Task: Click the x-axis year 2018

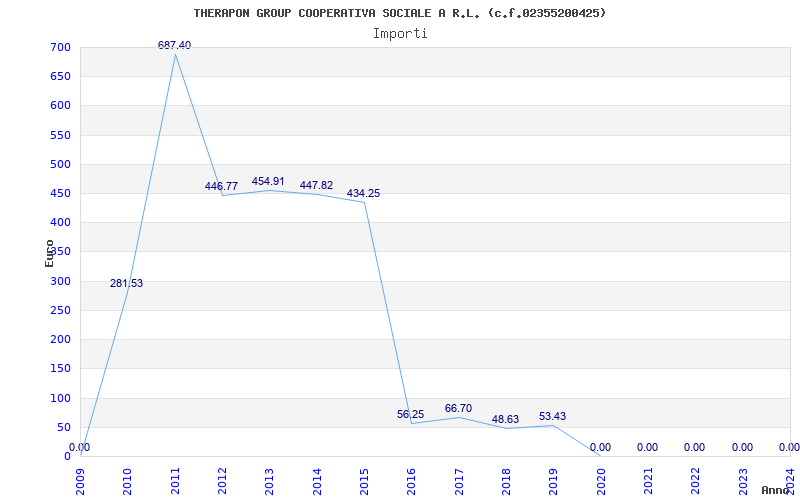Action: pyautogui.click(x=507, y=482)
